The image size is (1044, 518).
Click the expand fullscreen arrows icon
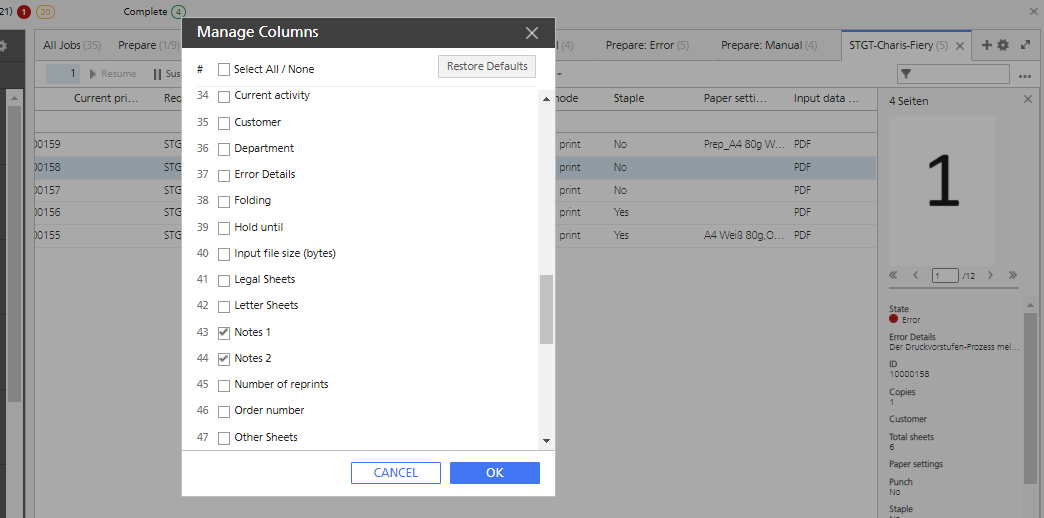click(1025, 45)
